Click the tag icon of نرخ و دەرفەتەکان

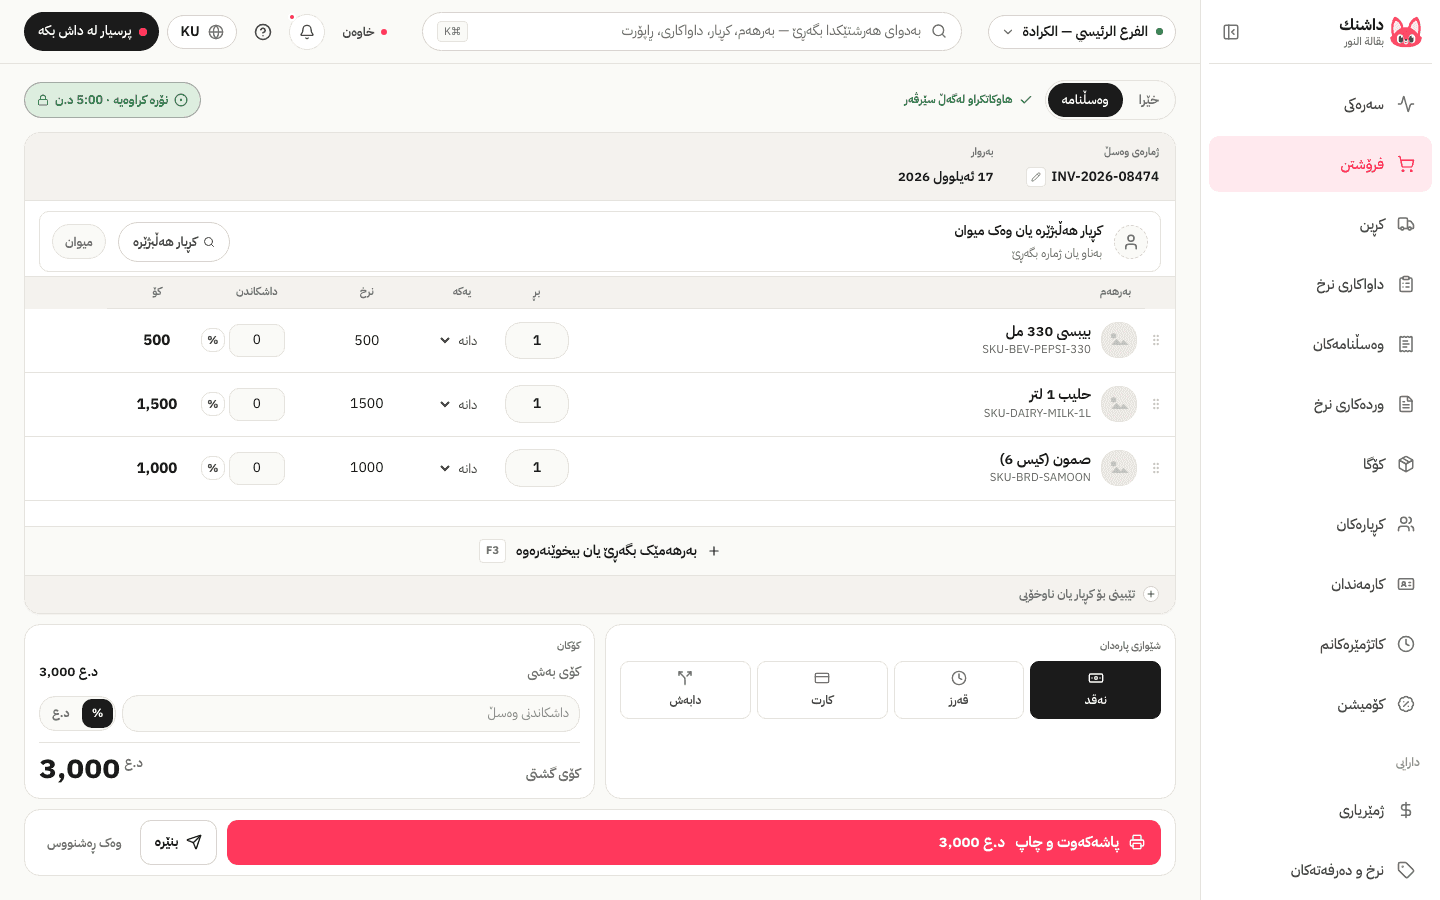pos(1406,870)
